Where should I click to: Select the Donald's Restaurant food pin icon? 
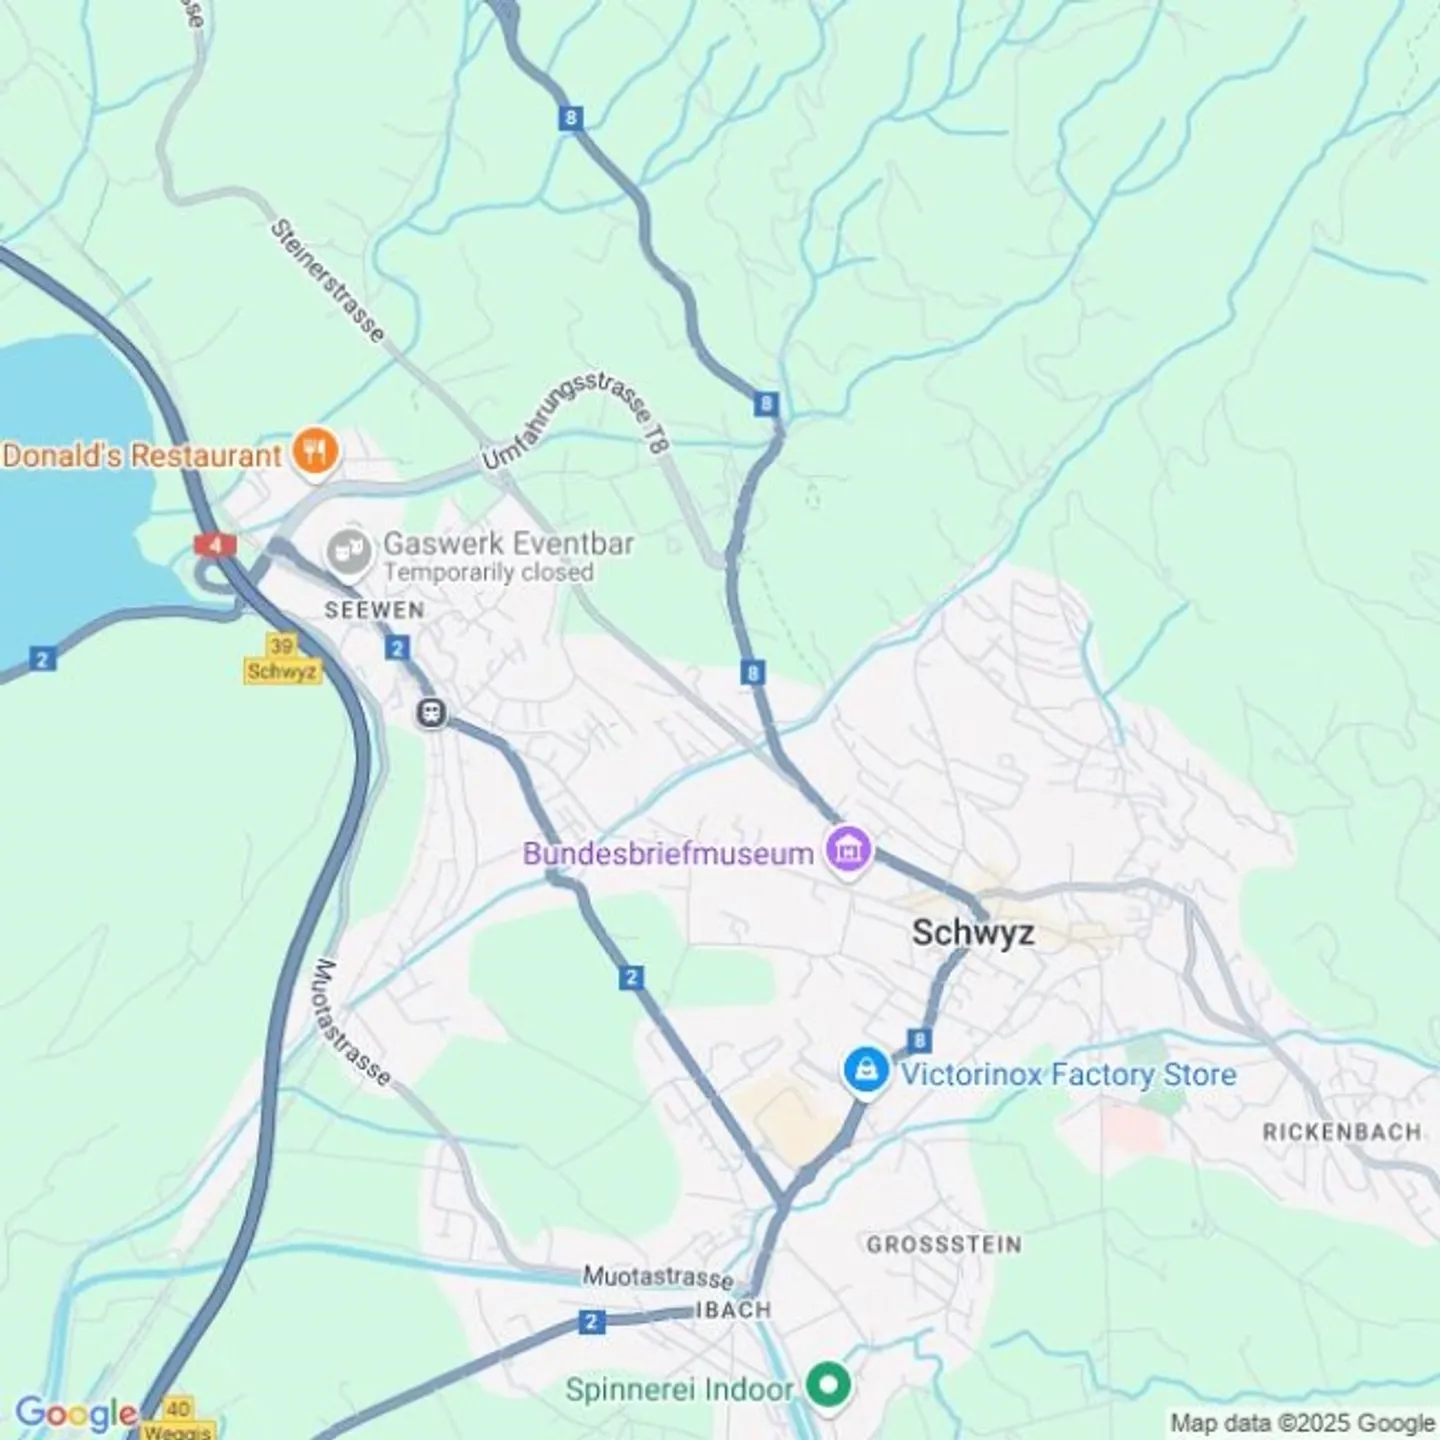coord(315,453)
